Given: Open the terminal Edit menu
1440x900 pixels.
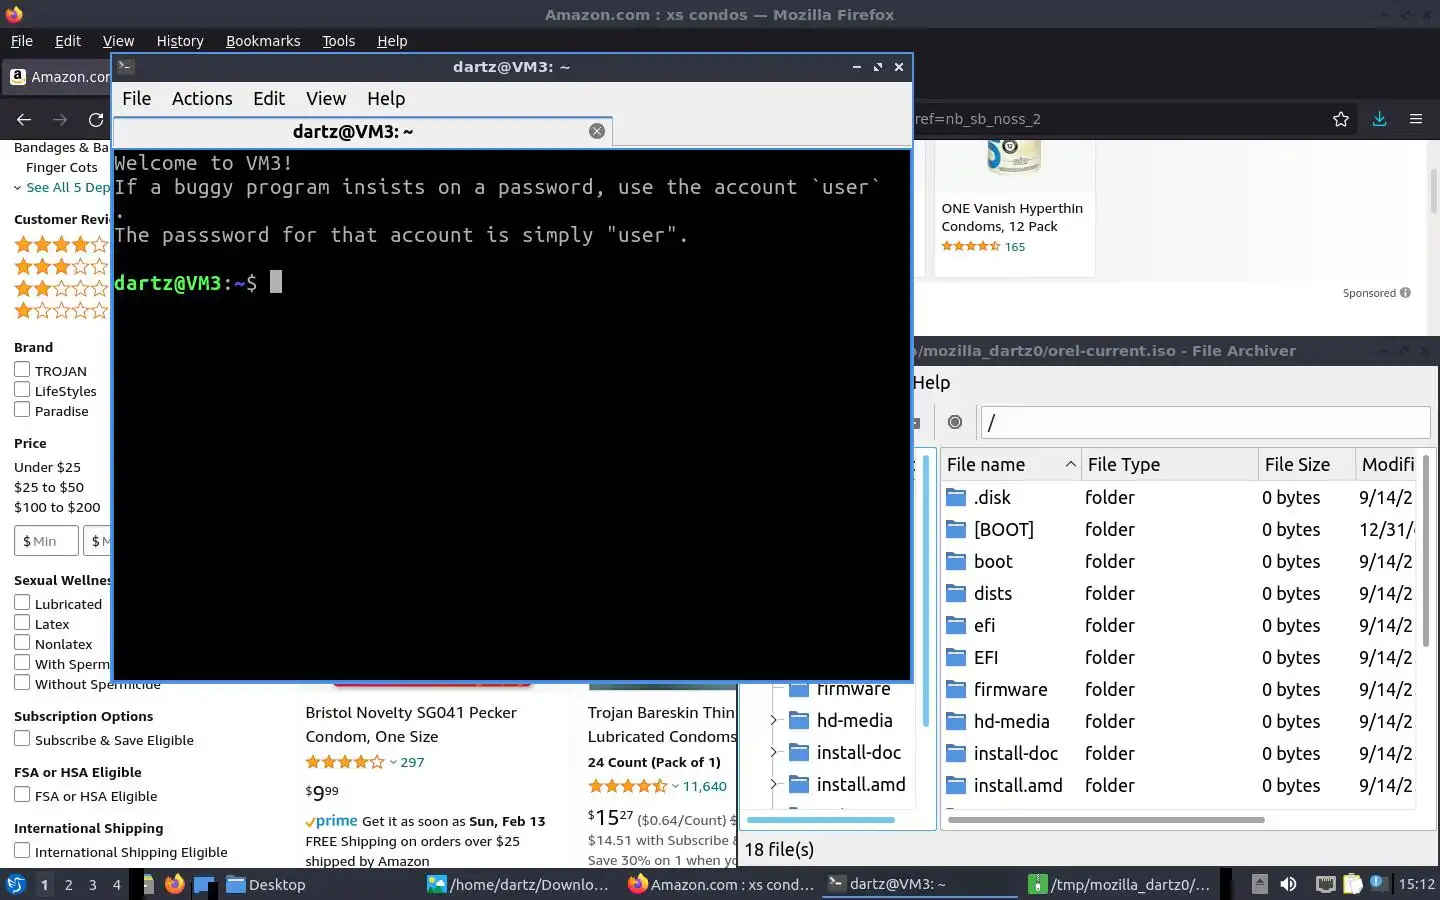Looking at the screenshot, I should point(269,98).
